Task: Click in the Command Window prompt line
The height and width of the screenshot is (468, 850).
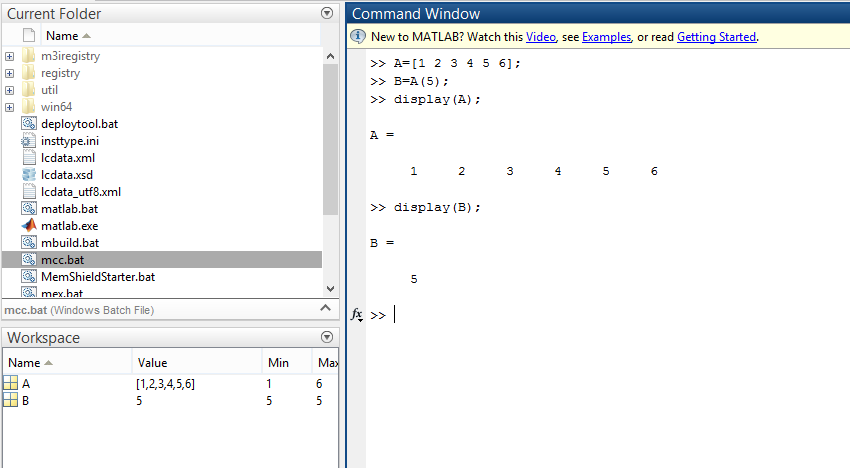Action: [x=607, y=315]
